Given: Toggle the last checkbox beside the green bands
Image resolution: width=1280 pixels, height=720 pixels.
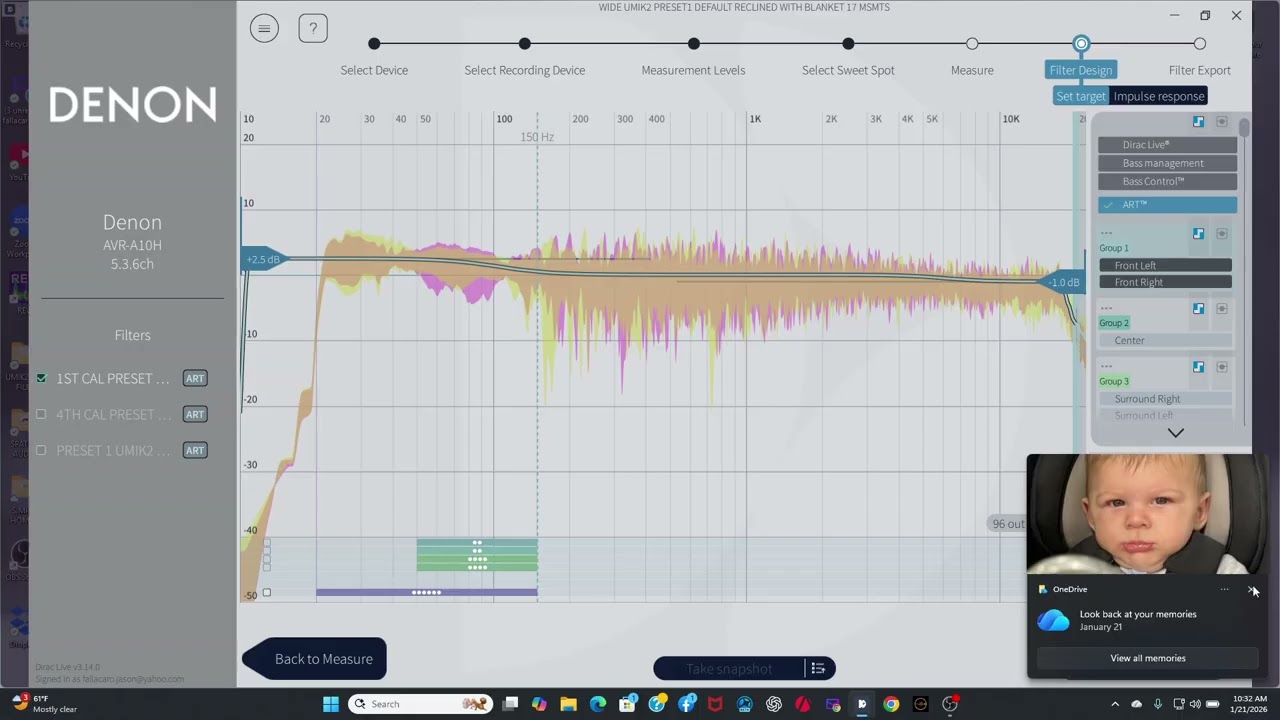Looking at the screenshot, I should (x=267, y=567).
